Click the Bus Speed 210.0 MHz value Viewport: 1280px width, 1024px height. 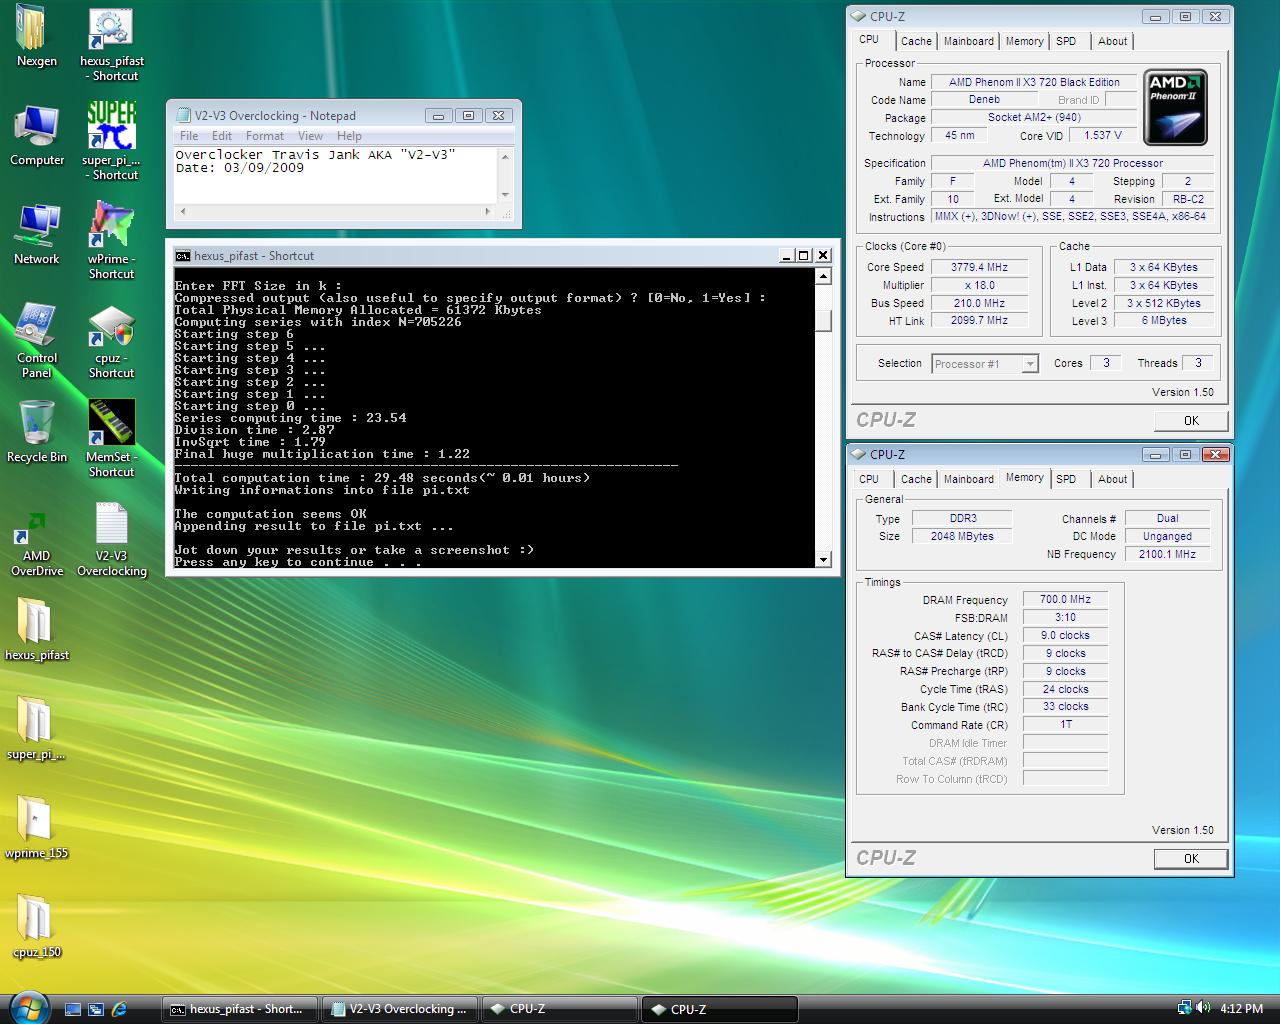click(x=979, y=303)
